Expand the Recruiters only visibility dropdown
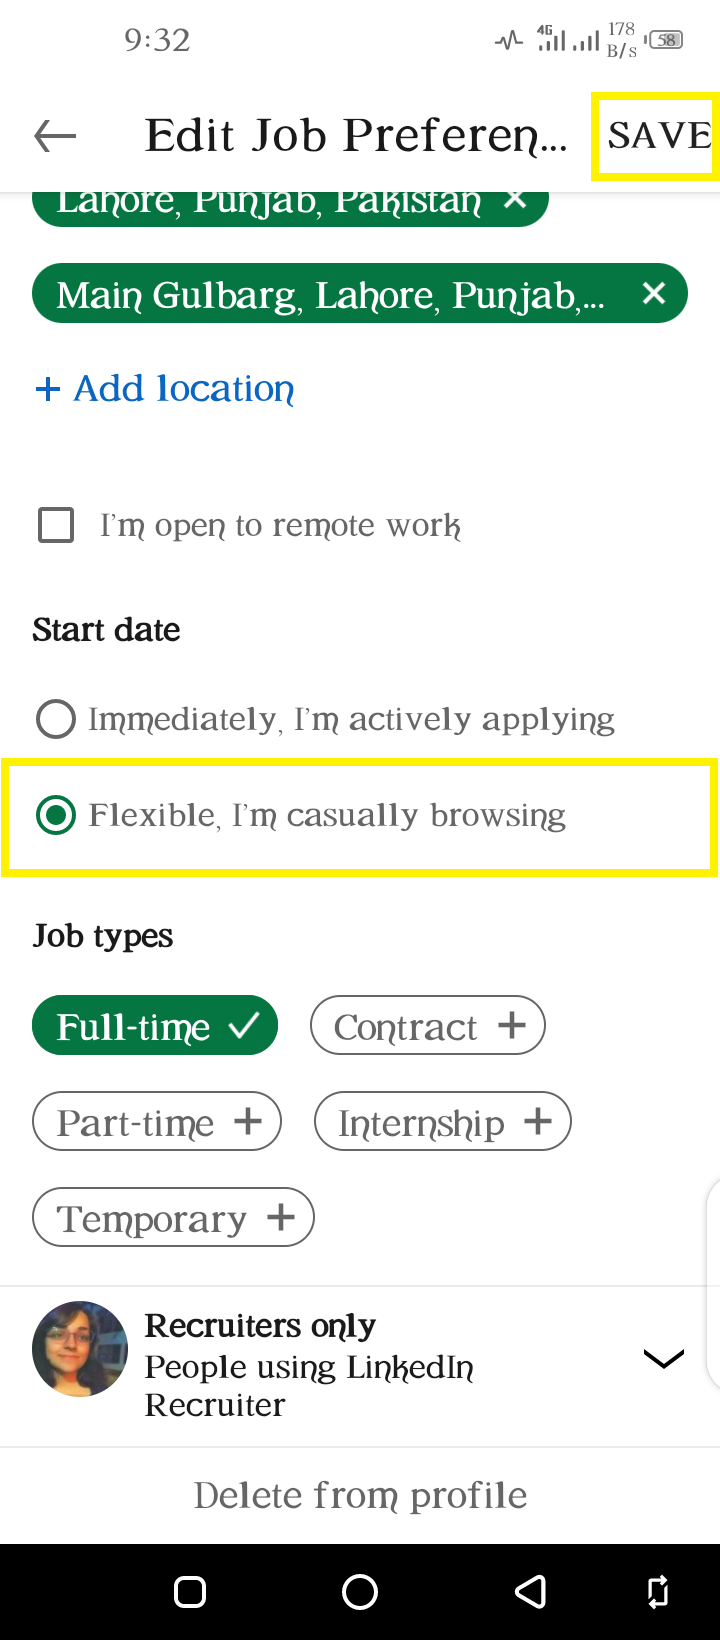Viewport: 720px width, 1640px height. [x=664, y=1358]
